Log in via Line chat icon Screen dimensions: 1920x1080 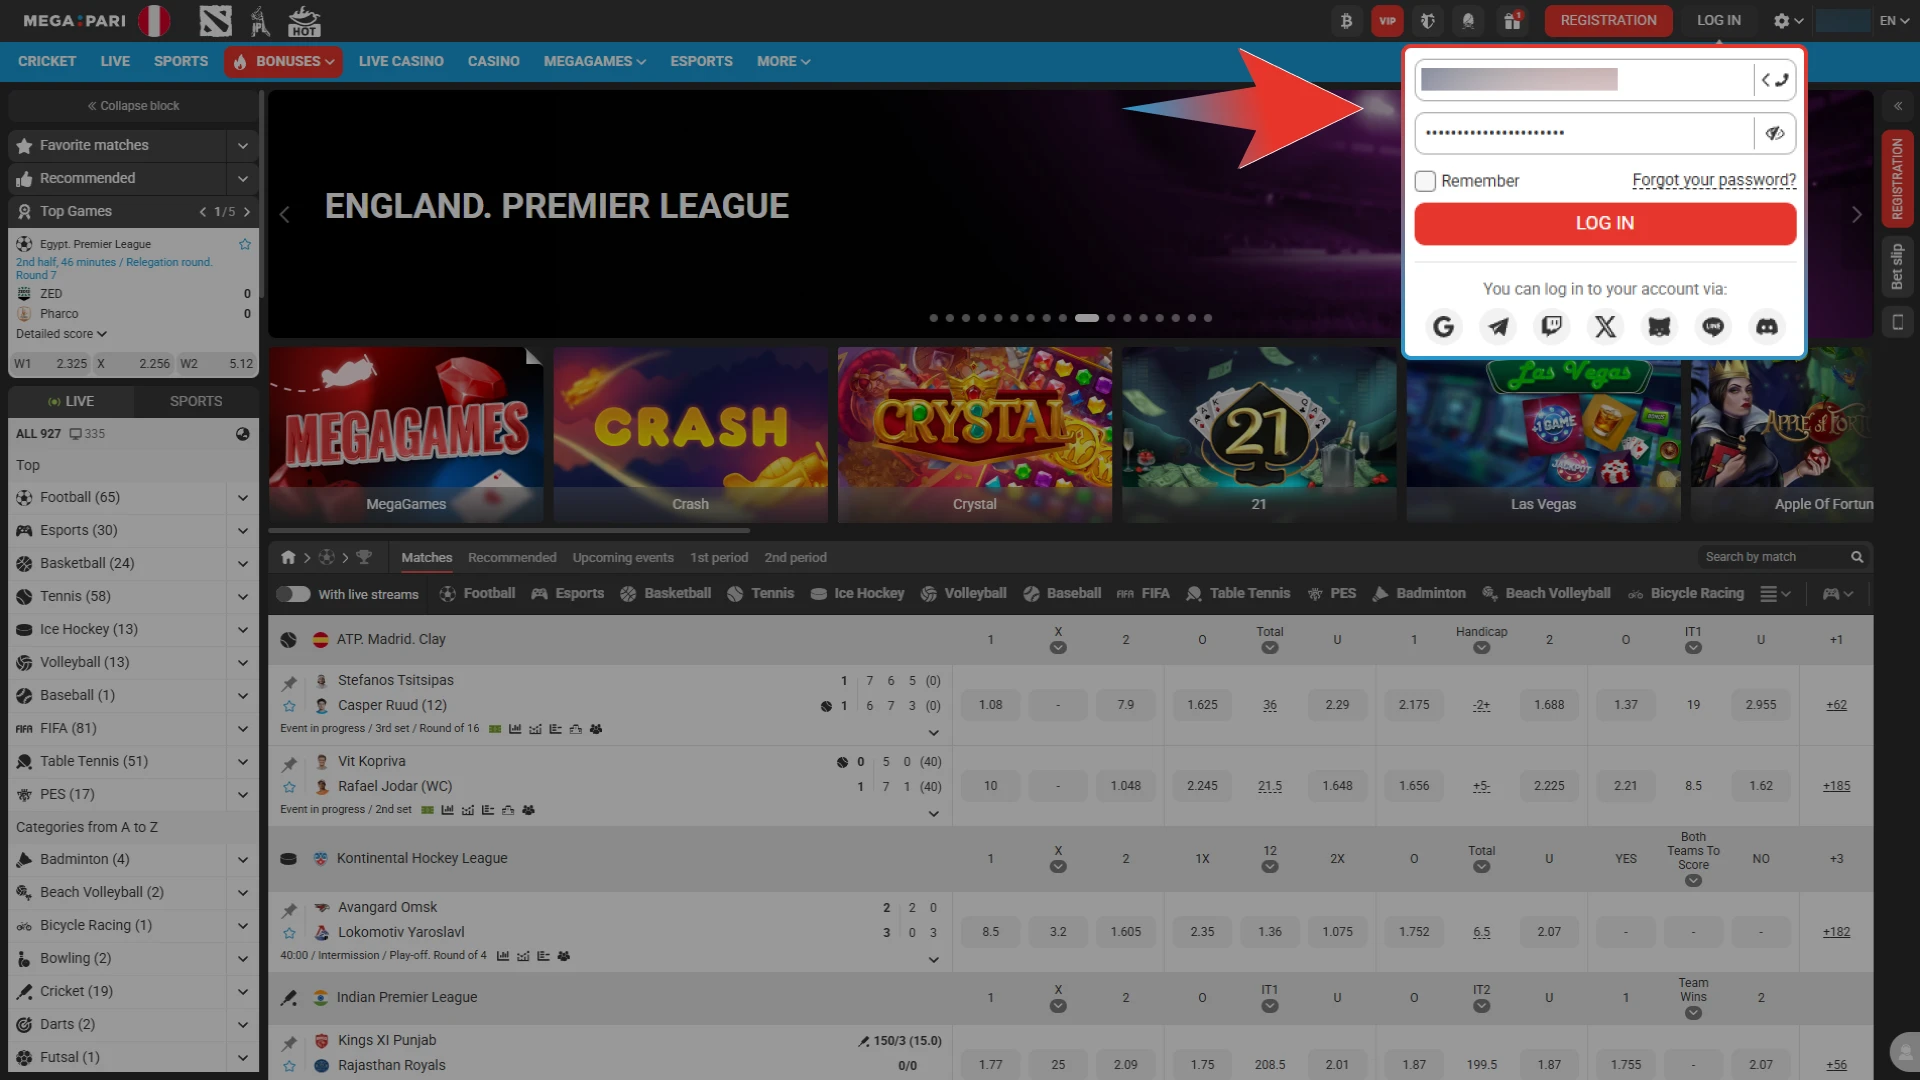point(1713,327)
